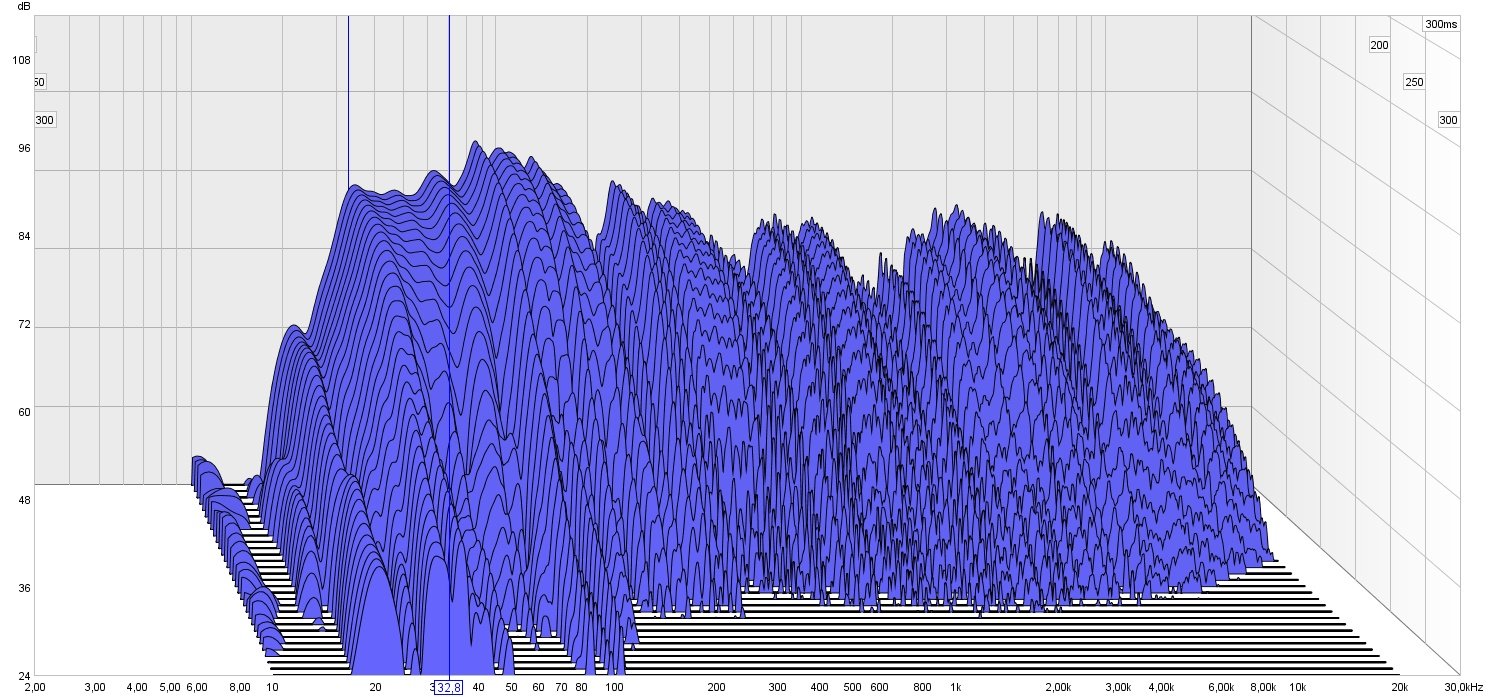The height and width of the screenshot is (697, 1494).
Task: Select the 60 dB axis value
Action: (x=21, y=411)
